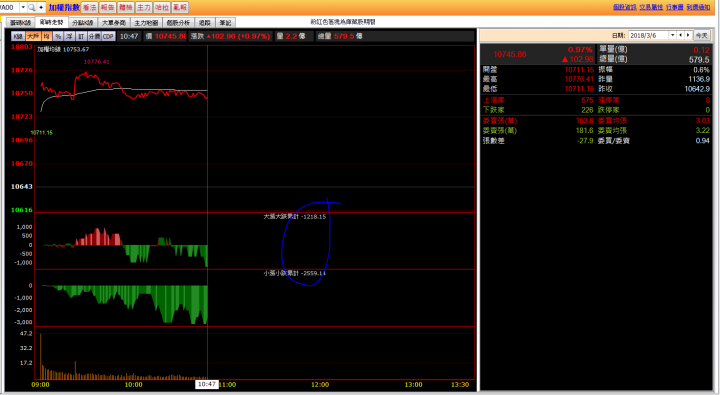Toggle the 大戶 indicator button

[x=33, y=36]
